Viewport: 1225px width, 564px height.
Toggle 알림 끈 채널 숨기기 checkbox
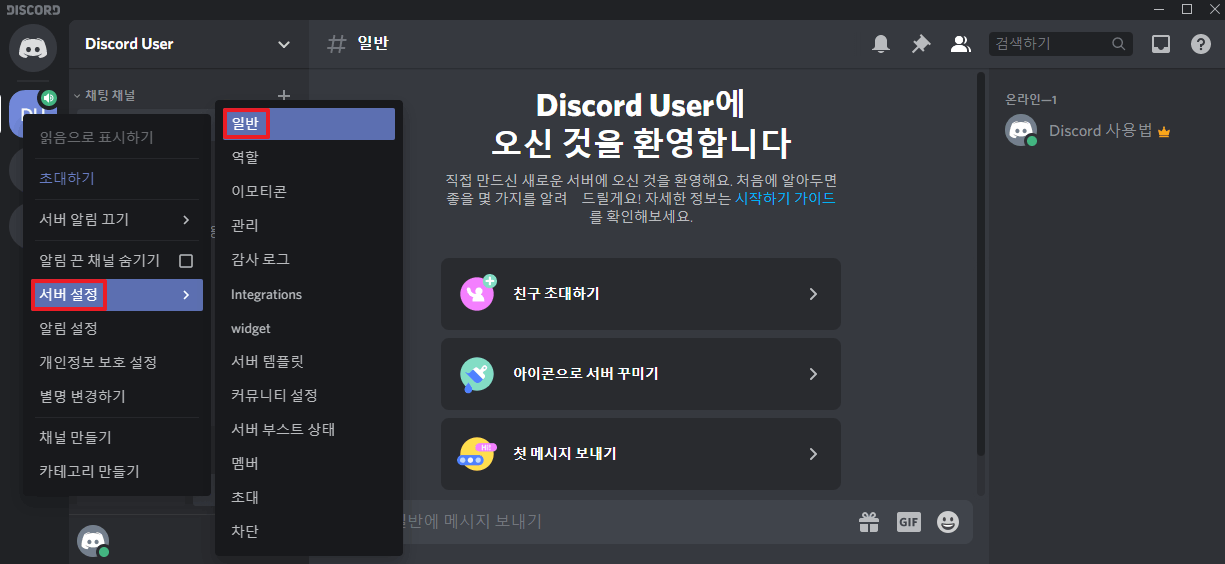(186, 260)
